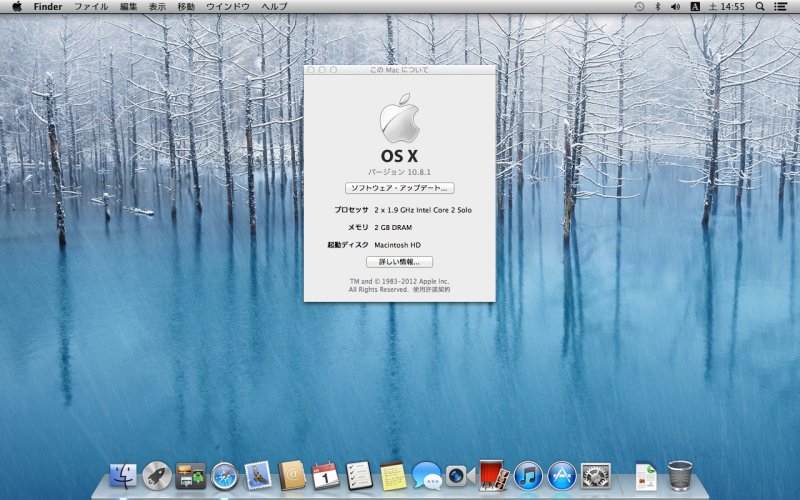Open Reminders checklist icon
The image size is (800, 500).
point(359,476)
